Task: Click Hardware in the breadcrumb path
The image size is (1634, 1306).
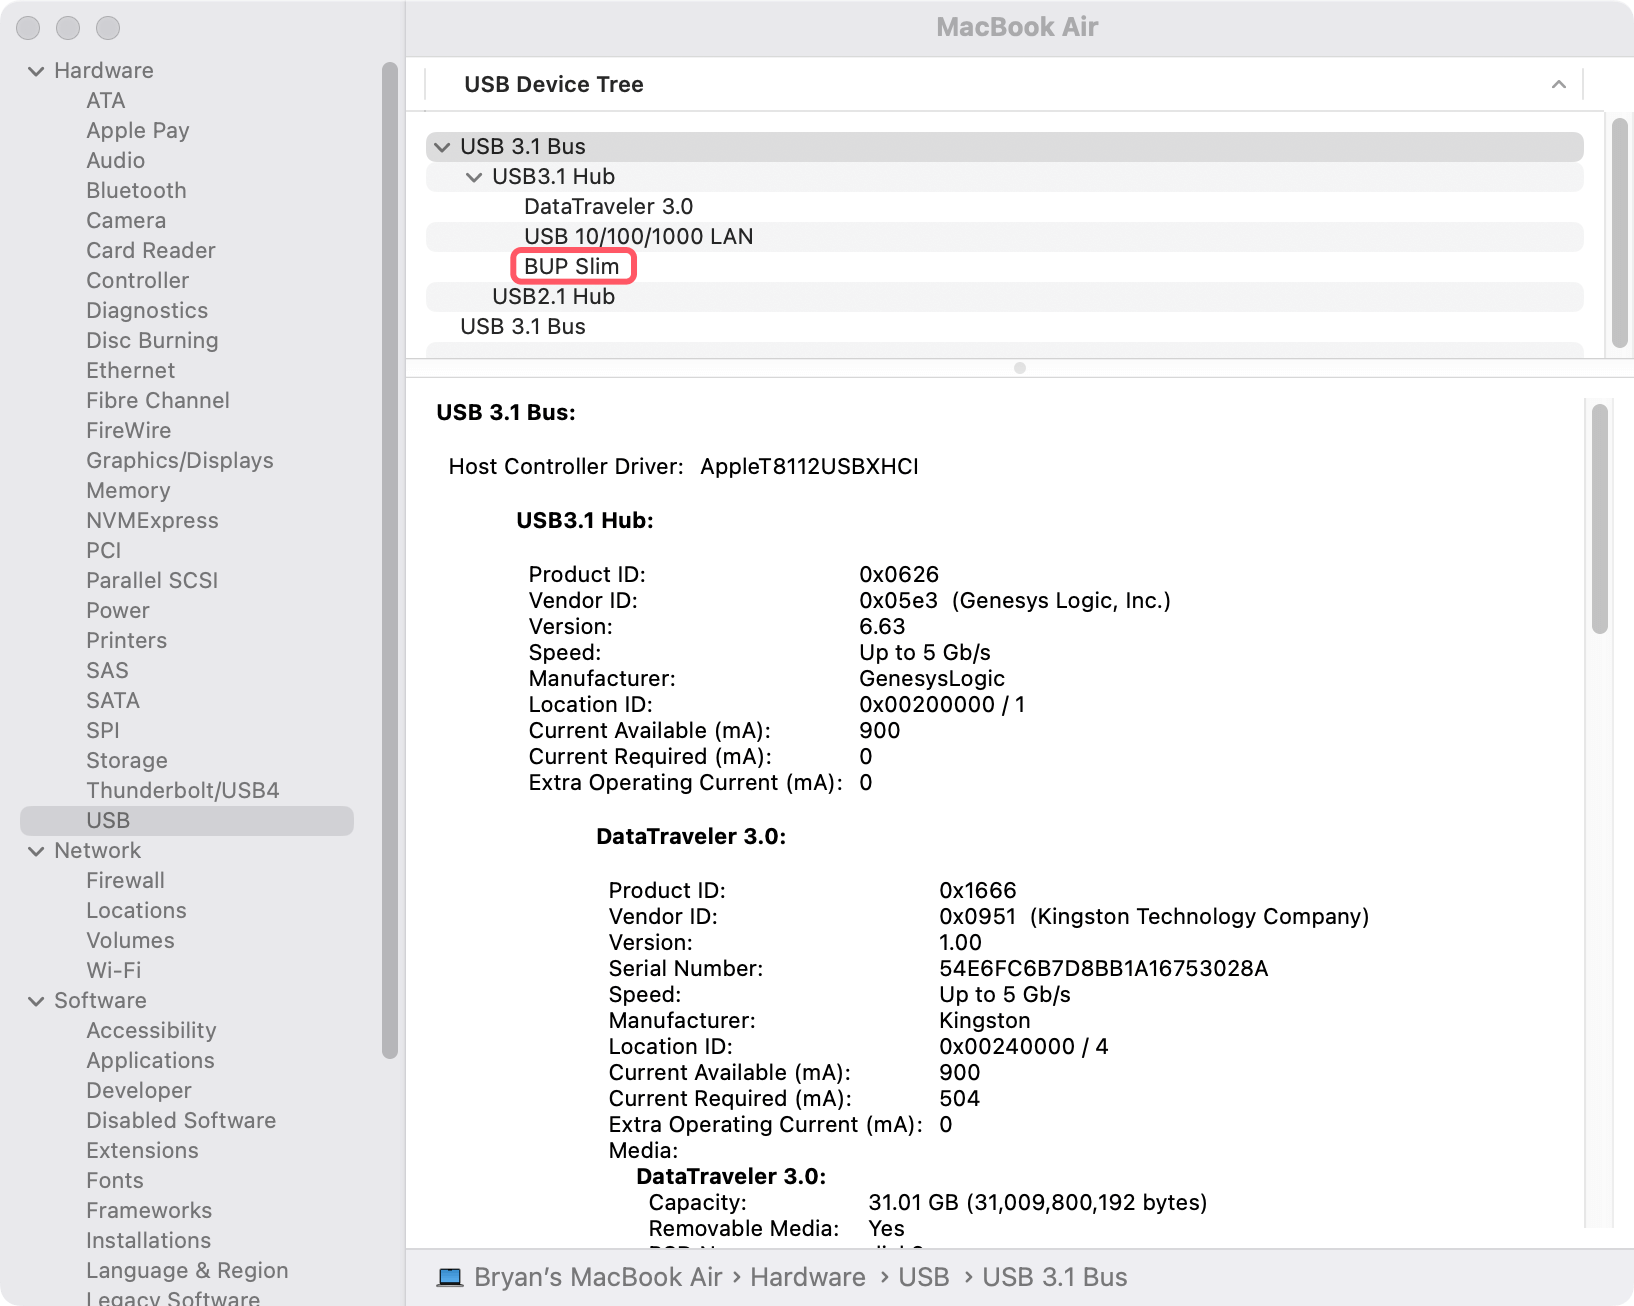Action: point(808,1277)
